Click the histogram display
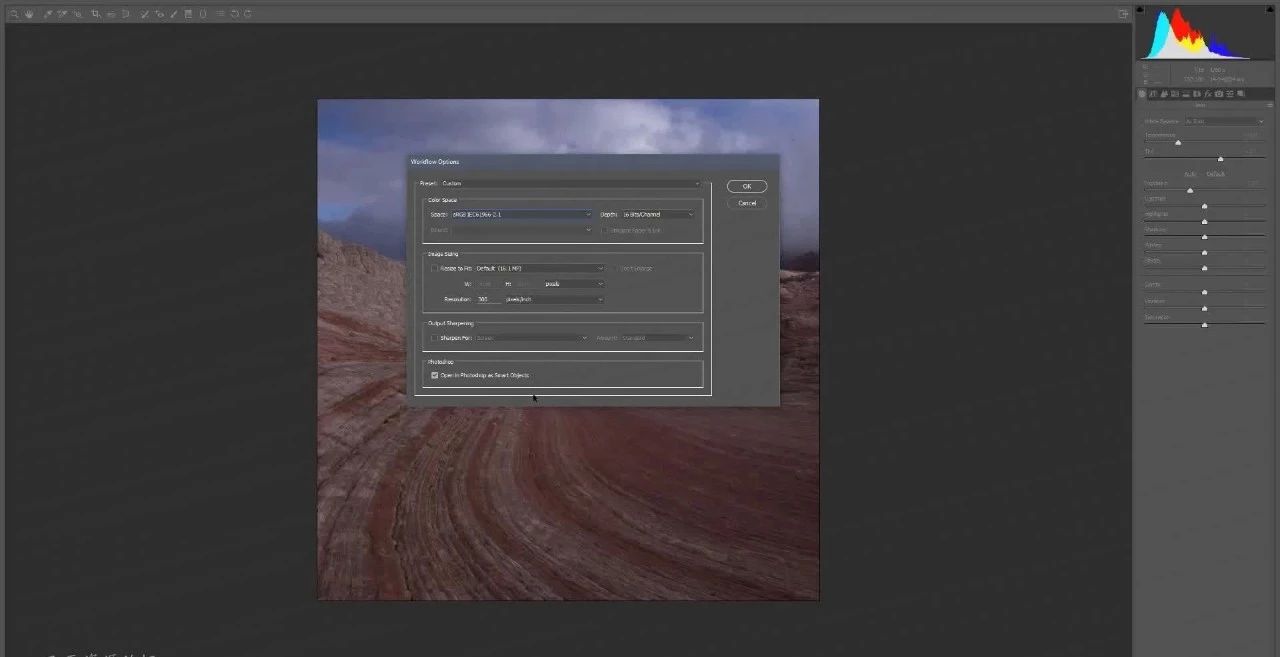 pyautogui.click(x=1205, y=33)
